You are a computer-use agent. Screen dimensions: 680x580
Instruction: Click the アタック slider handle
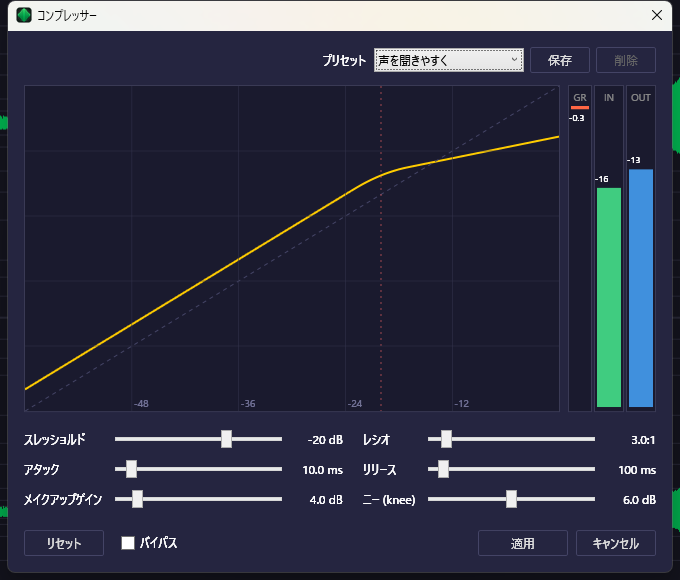[131, 469]
